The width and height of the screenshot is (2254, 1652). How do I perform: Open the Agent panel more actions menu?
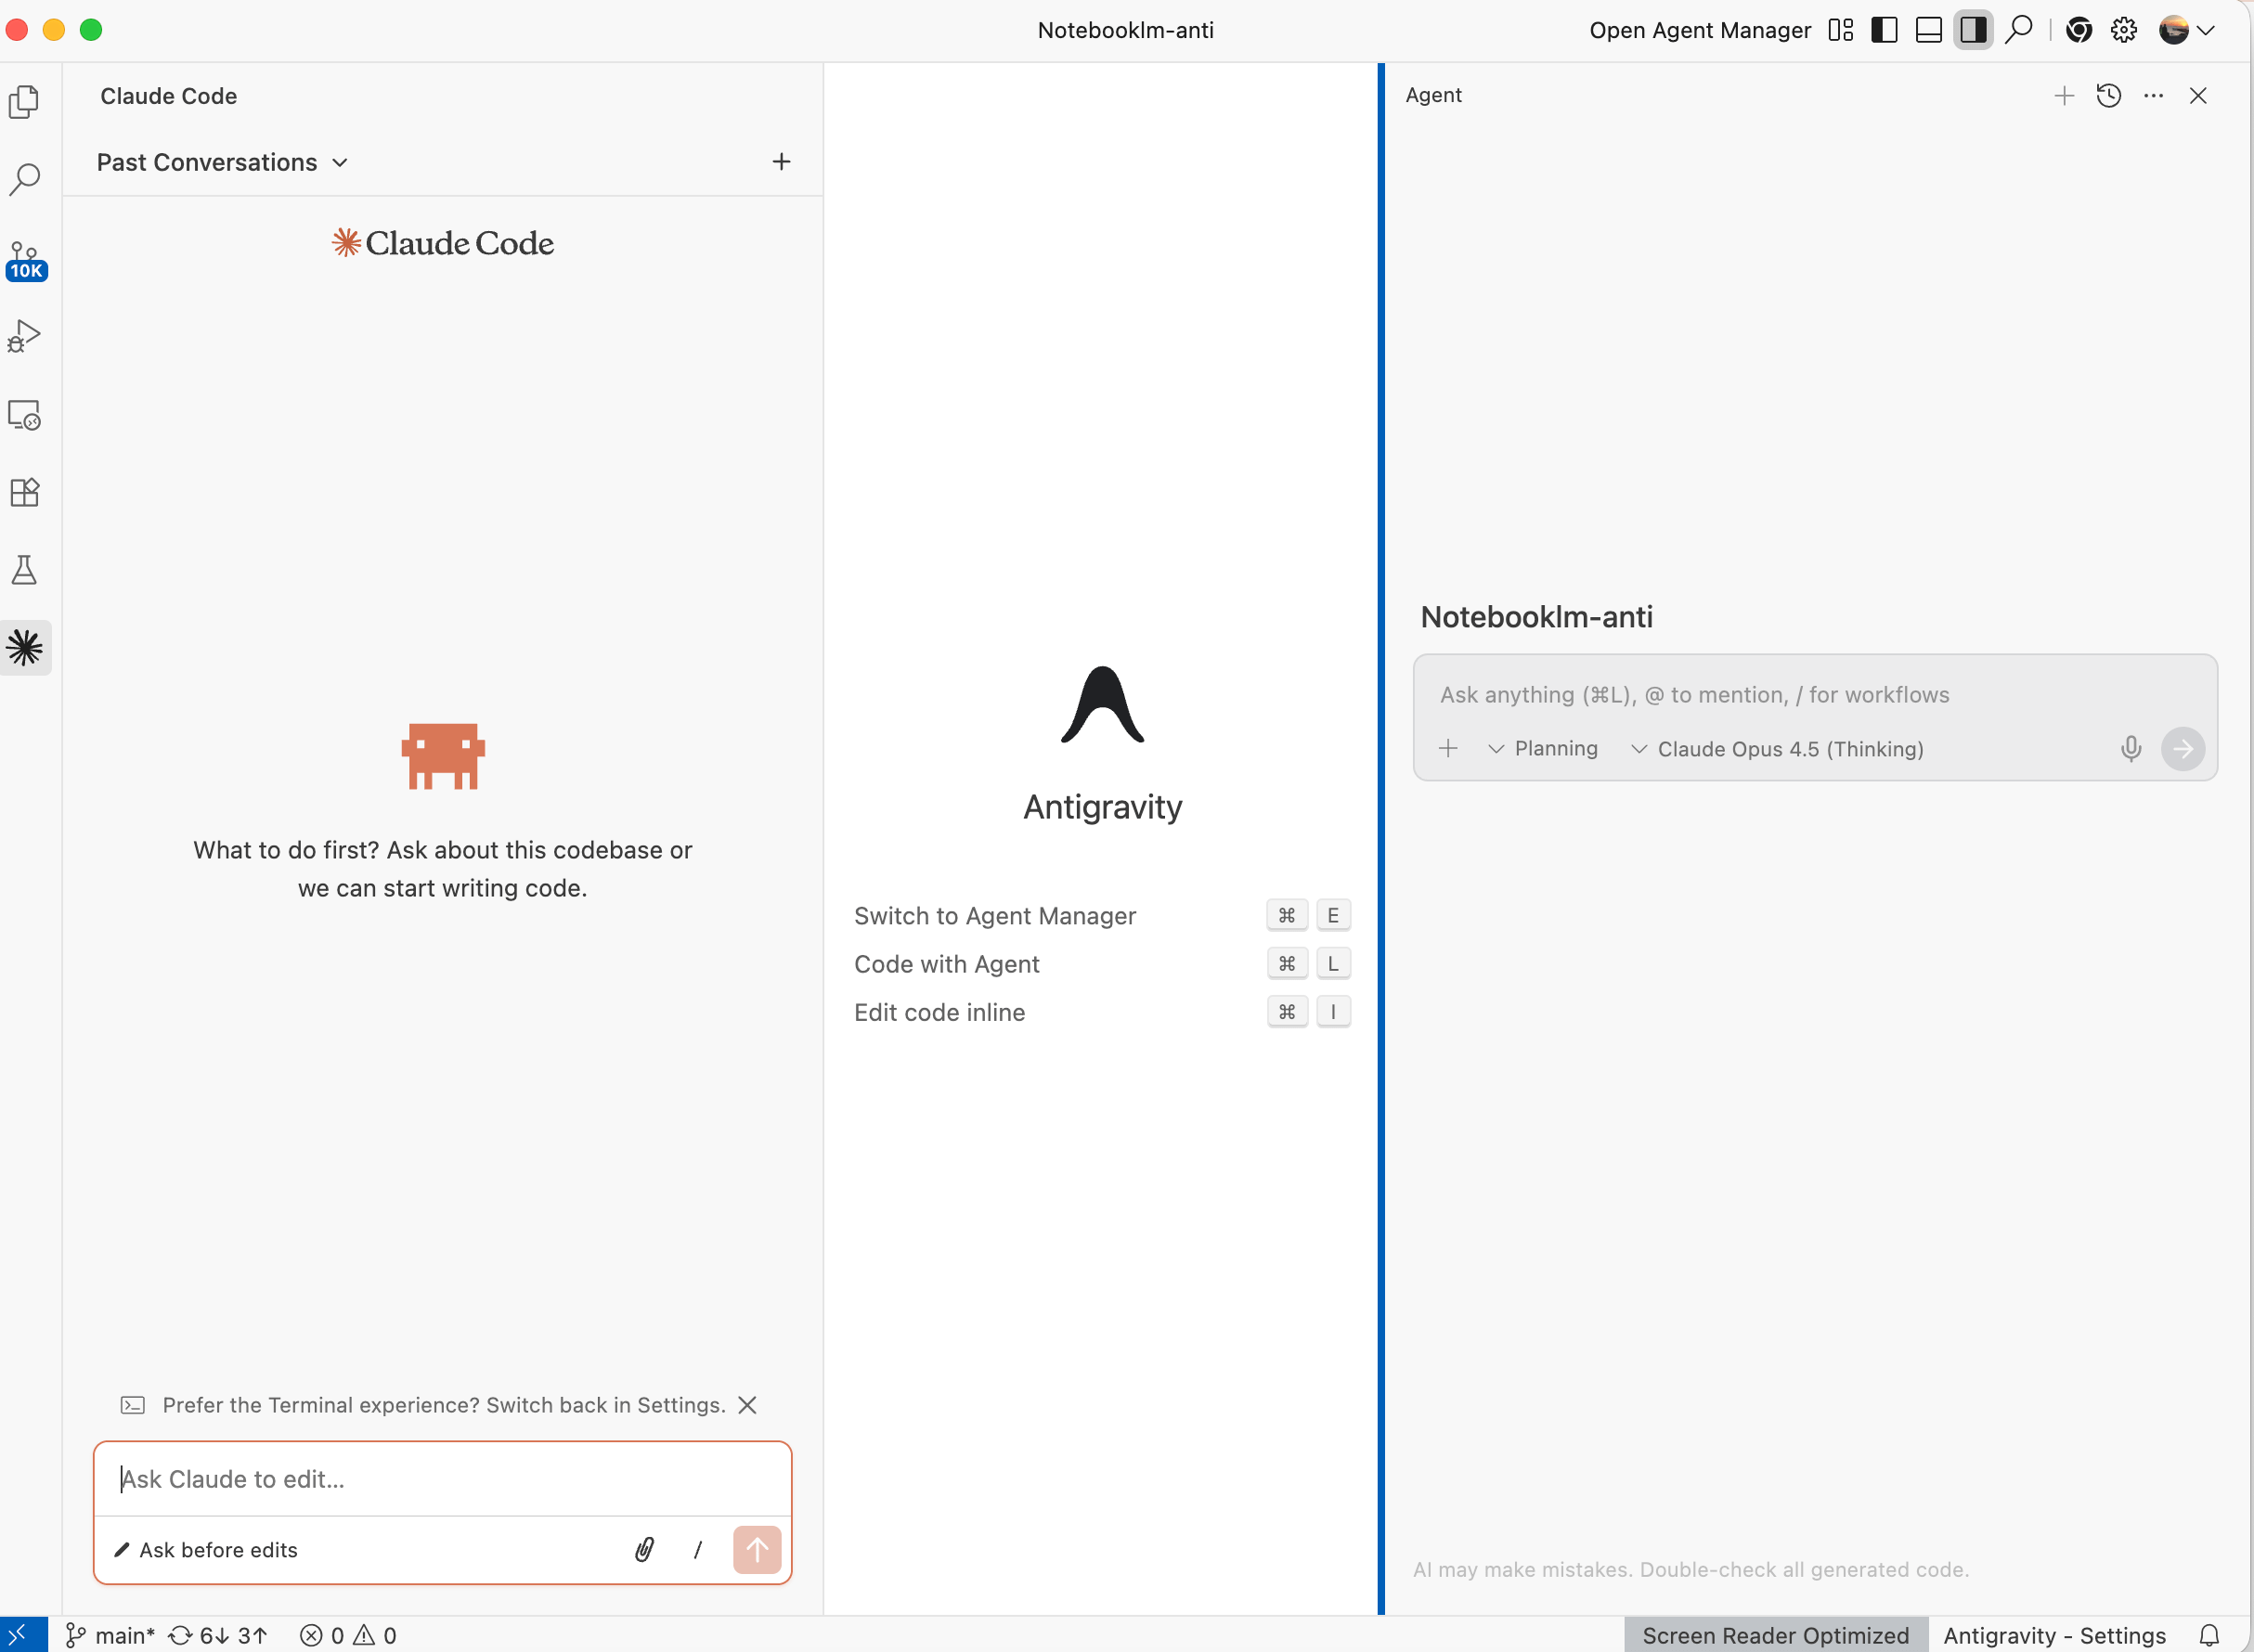(x=2153, y=96)
